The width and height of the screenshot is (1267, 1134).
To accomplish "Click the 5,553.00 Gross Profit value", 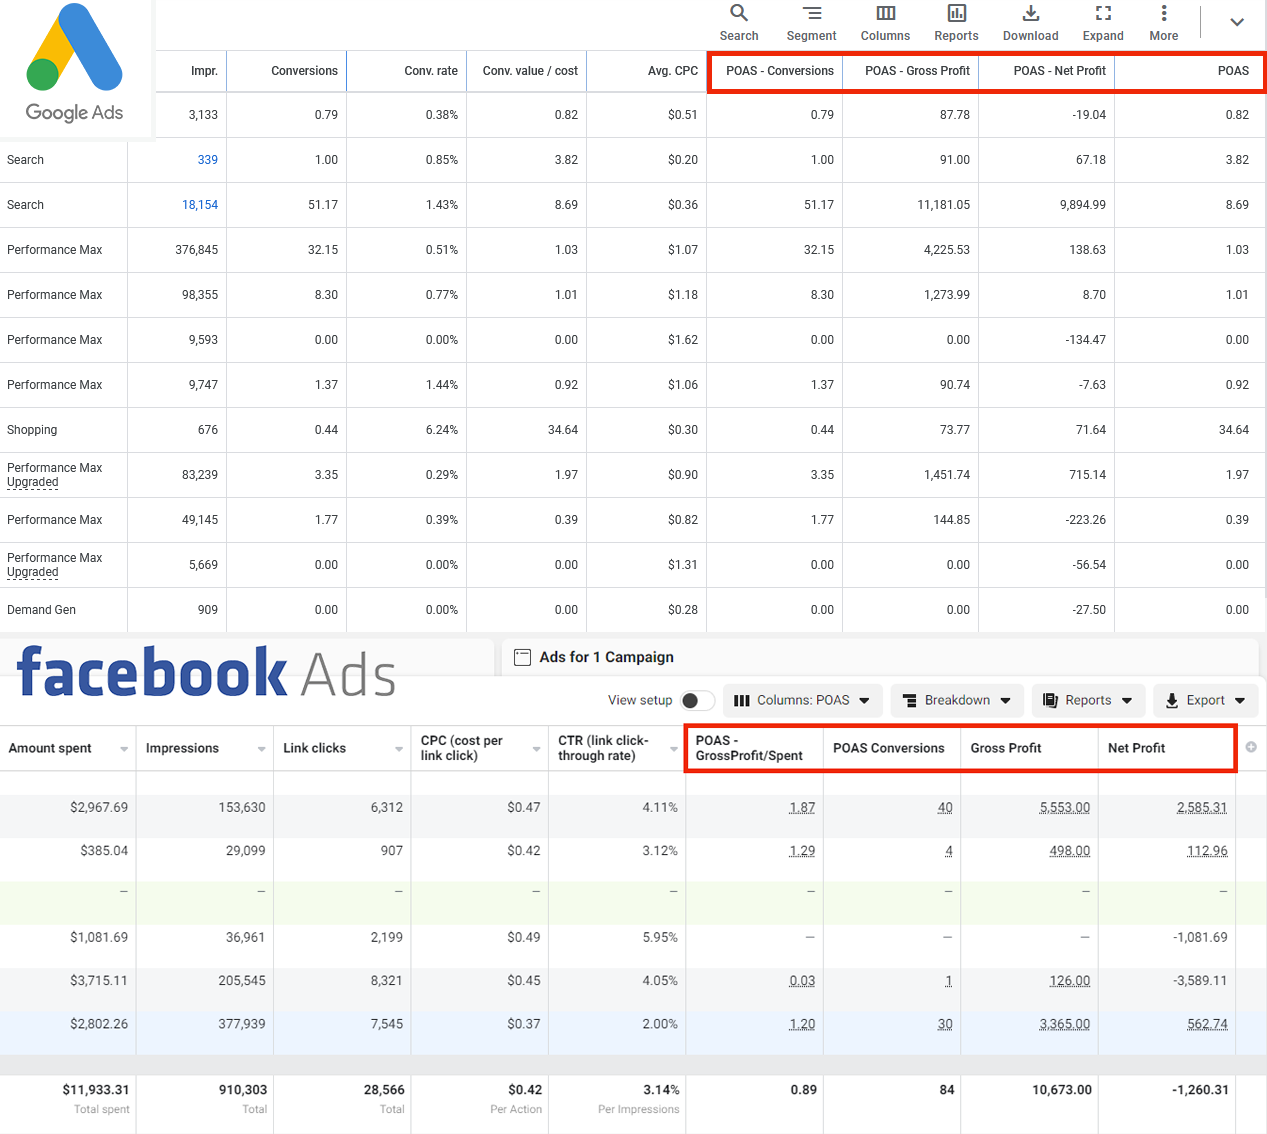I will (1065, 808).
